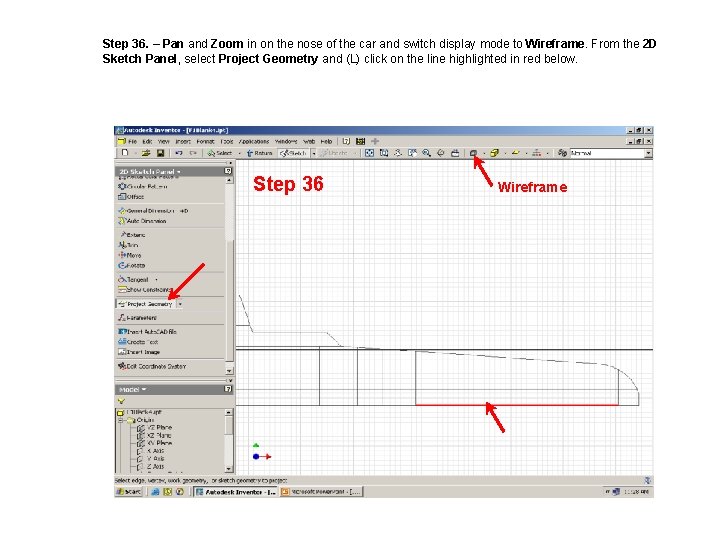
Task: Click the Insert Image tool
Action: [139, 352]
